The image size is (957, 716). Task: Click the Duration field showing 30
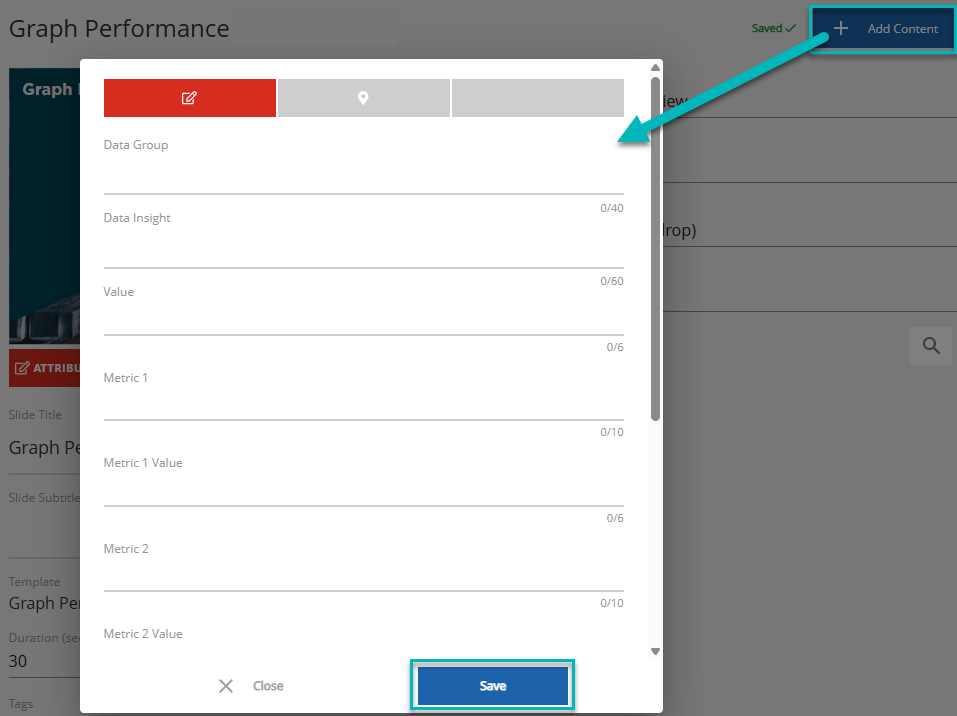[x=40, y=661]
